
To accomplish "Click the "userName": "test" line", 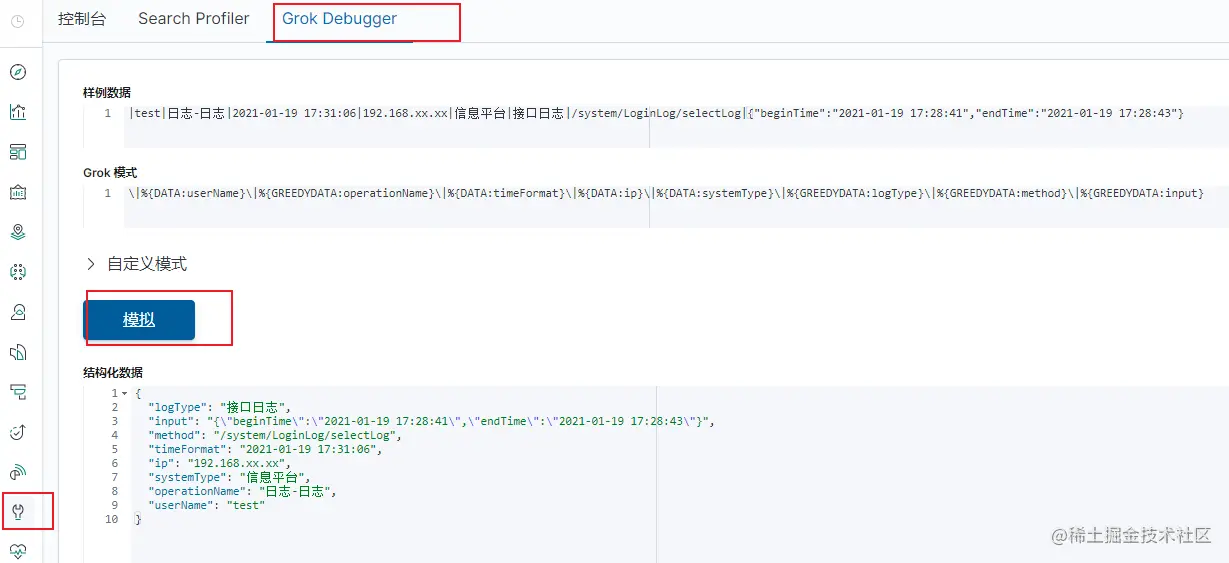I will 206,505.
